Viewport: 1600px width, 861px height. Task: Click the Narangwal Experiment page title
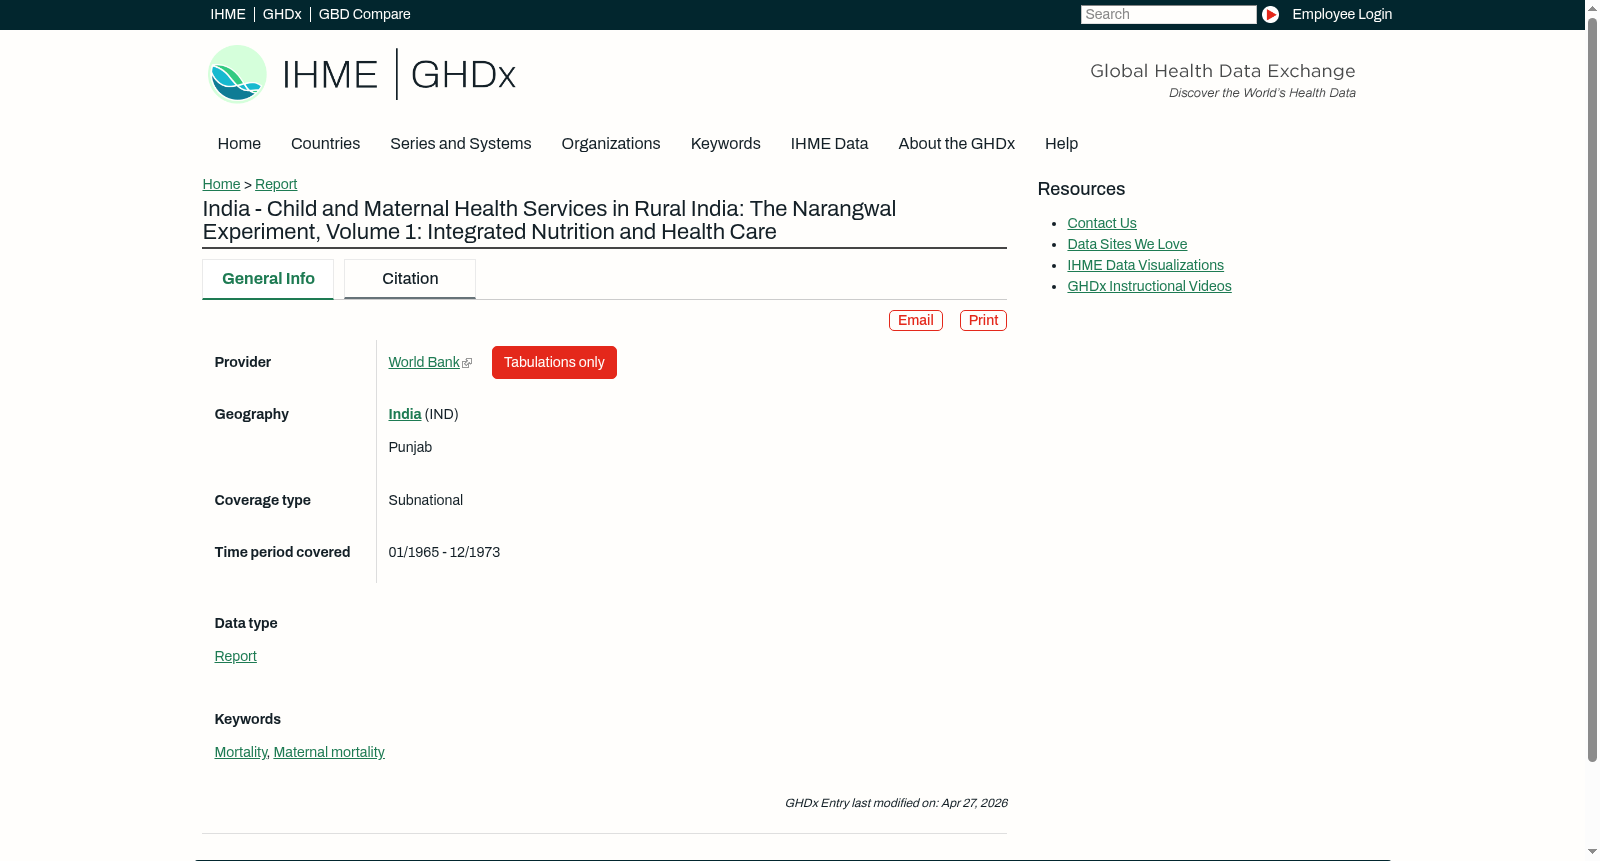pyautogui.click(x=549, y=220)
